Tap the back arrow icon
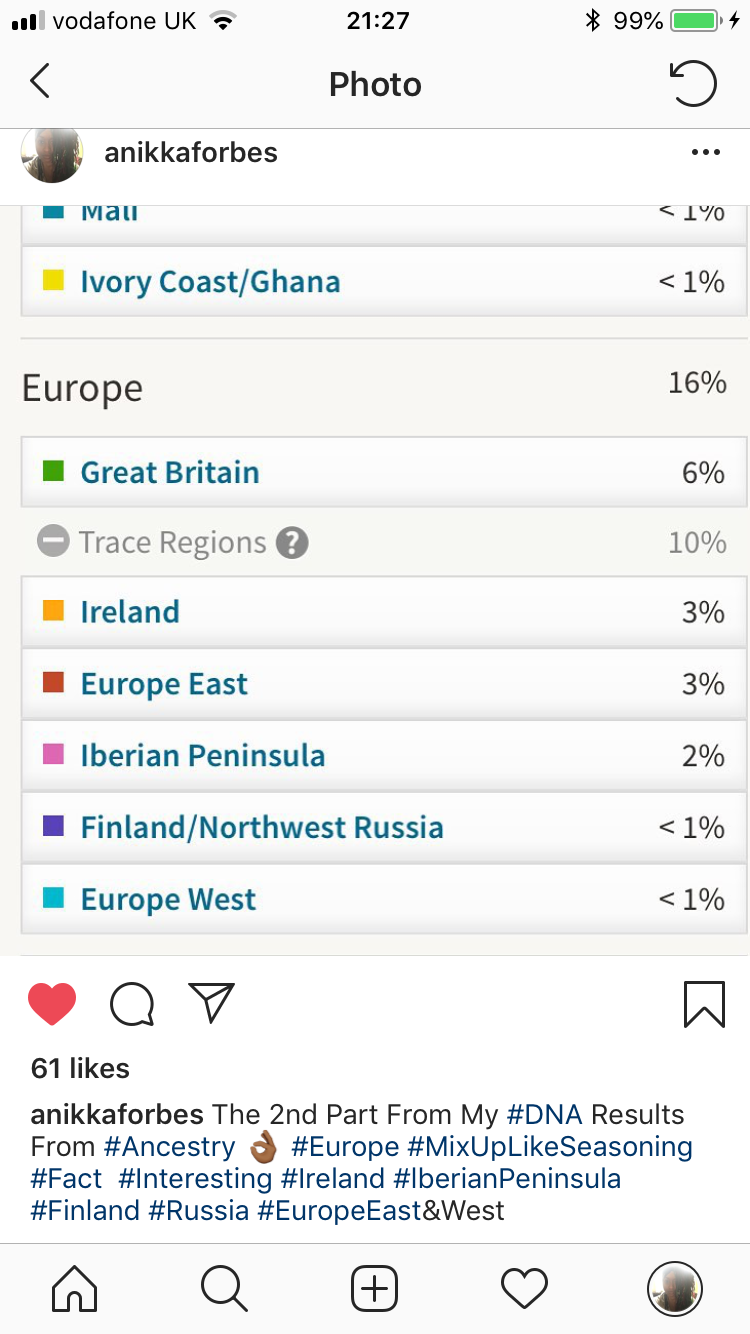Viewport: 750px width, 1334px height. pos(40,82)
